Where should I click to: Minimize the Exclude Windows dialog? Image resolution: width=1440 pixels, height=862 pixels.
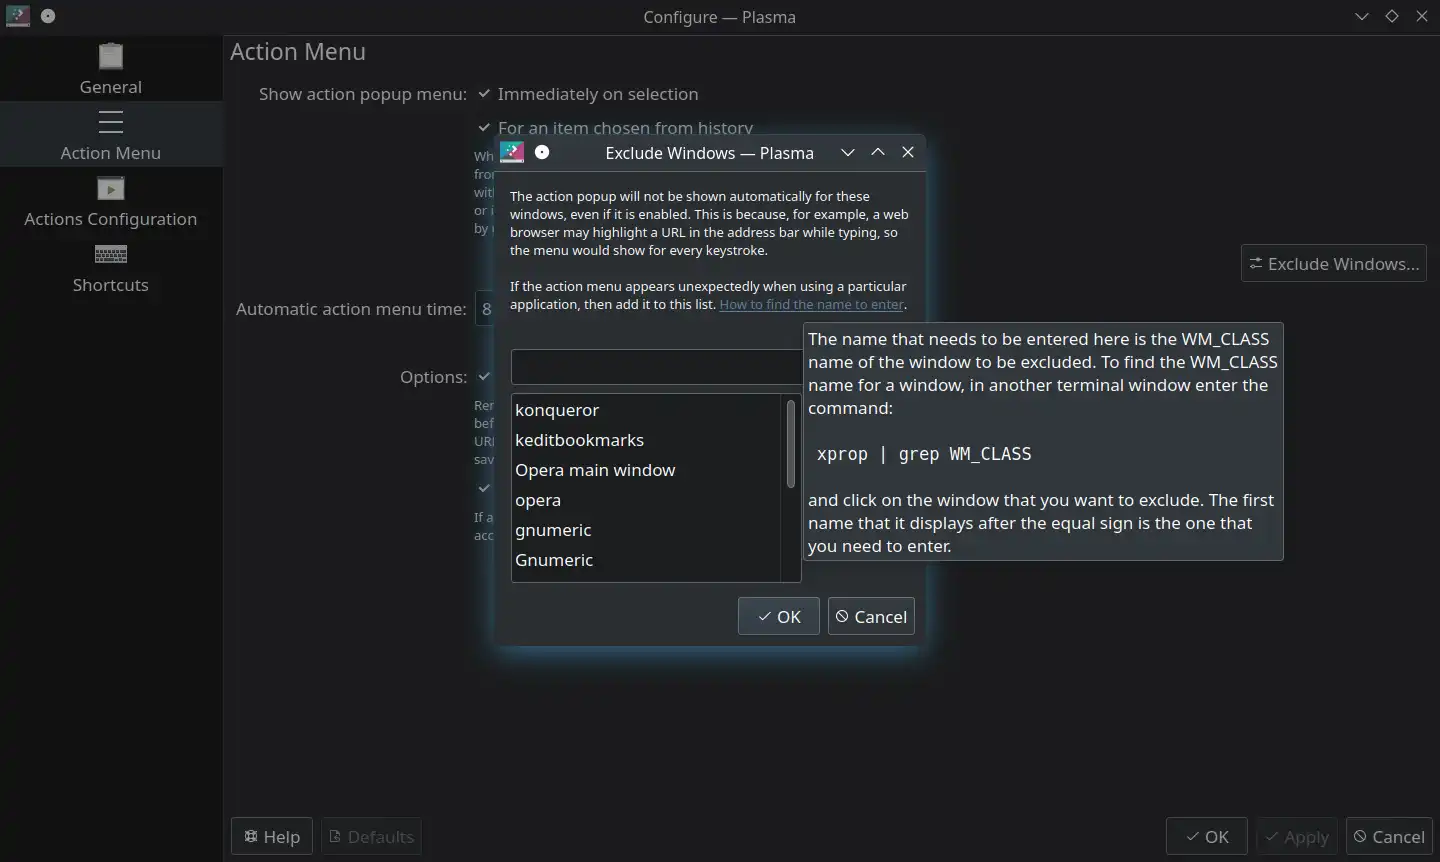(848, 152)
